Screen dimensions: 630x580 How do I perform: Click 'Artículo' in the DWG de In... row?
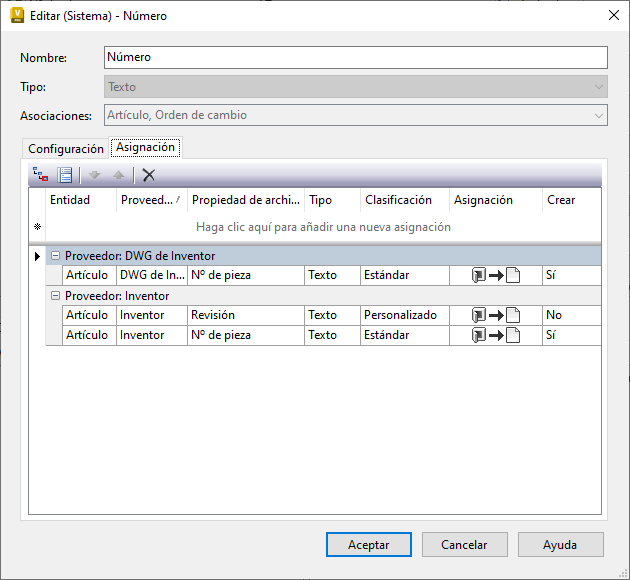coord(89,275)
